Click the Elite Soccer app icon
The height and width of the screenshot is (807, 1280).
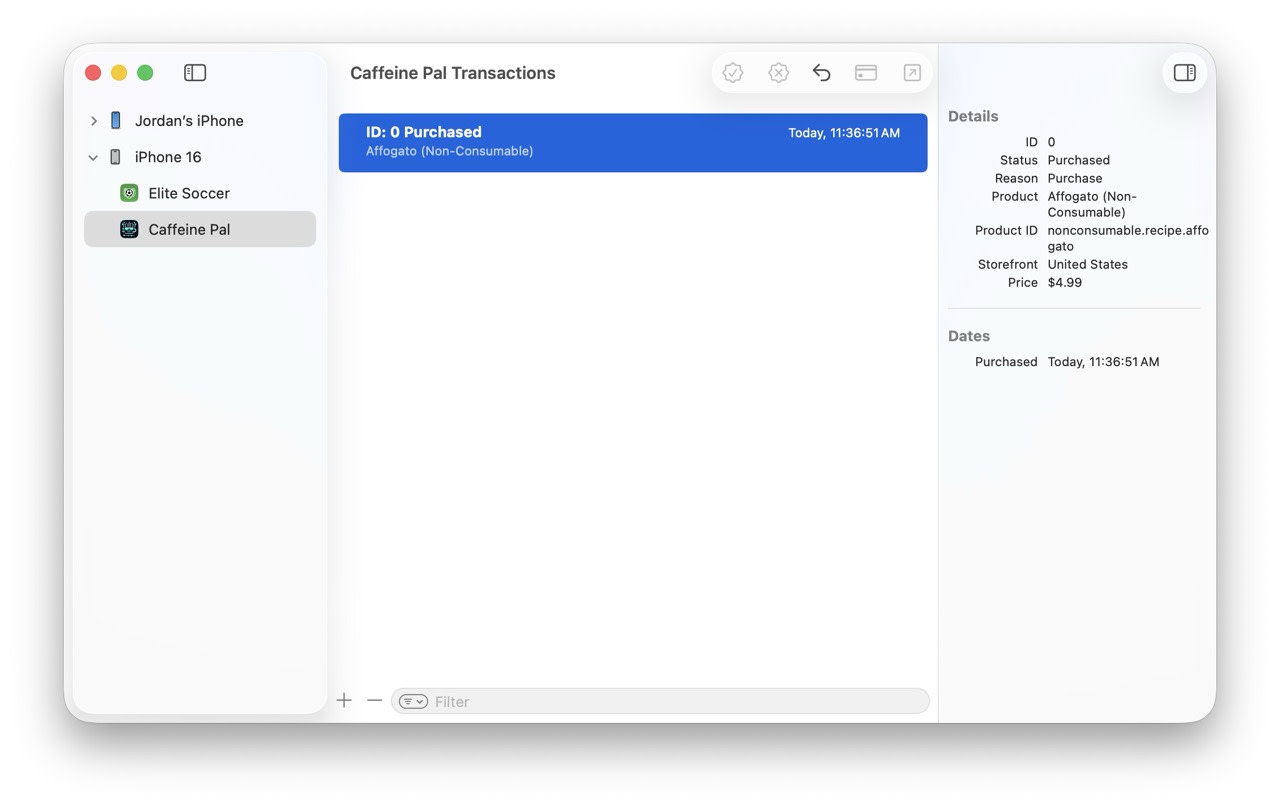tap(129, 193)
